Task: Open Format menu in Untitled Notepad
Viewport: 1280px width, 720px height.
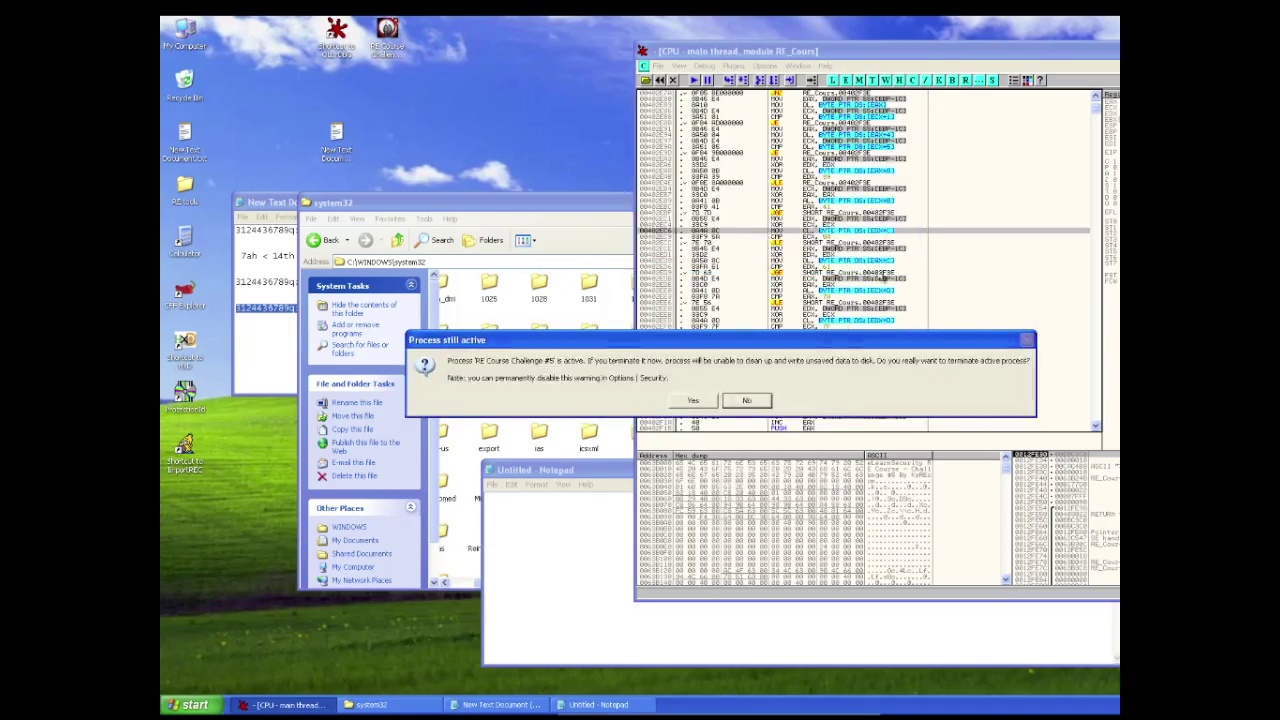Action: click(536, 485)
